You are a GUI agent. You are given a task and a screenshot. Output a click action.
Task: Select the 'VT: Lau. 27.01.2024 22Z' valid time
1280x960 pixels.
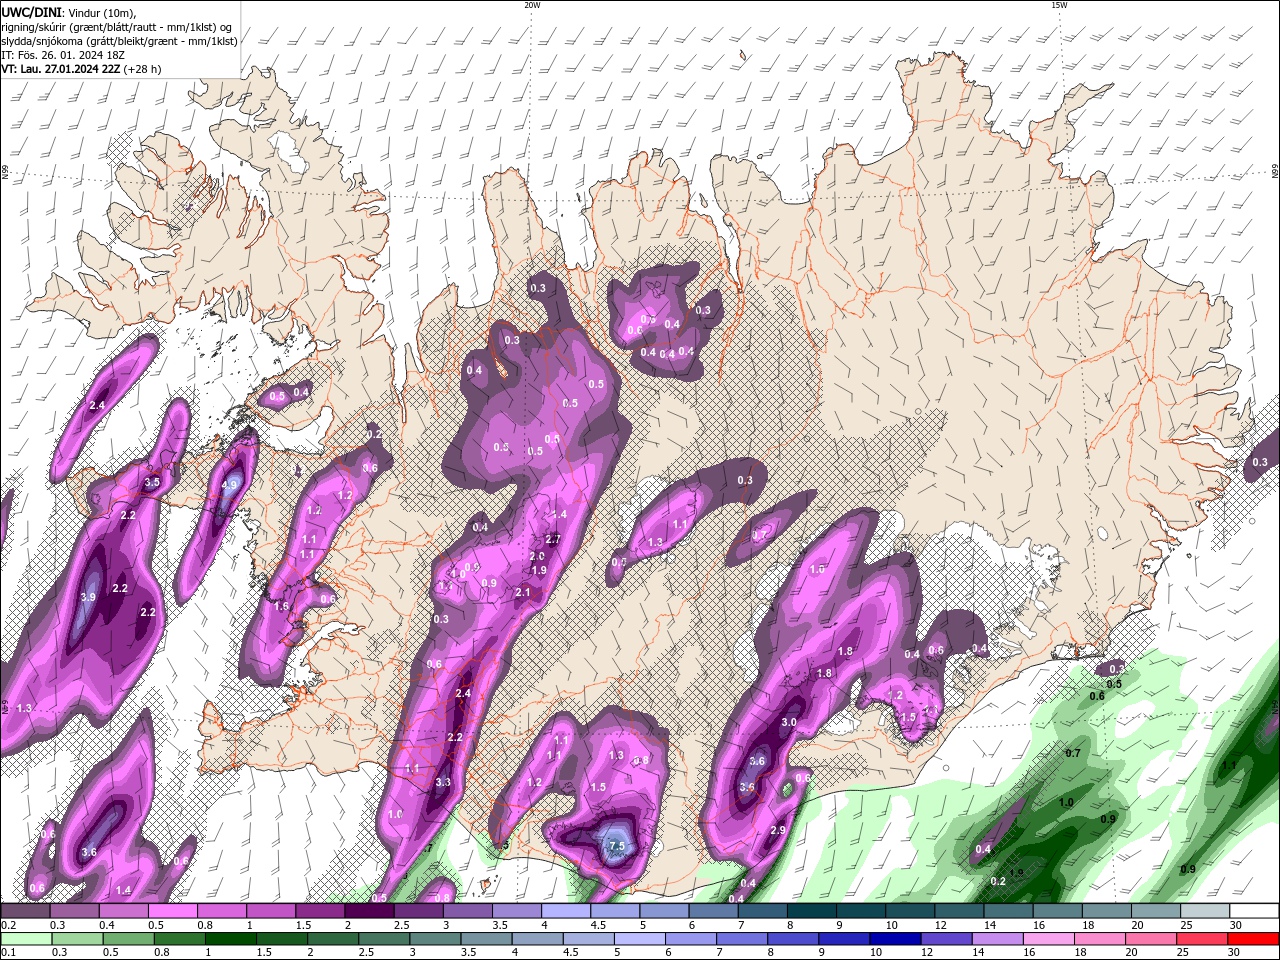click(x=61, y=69)
